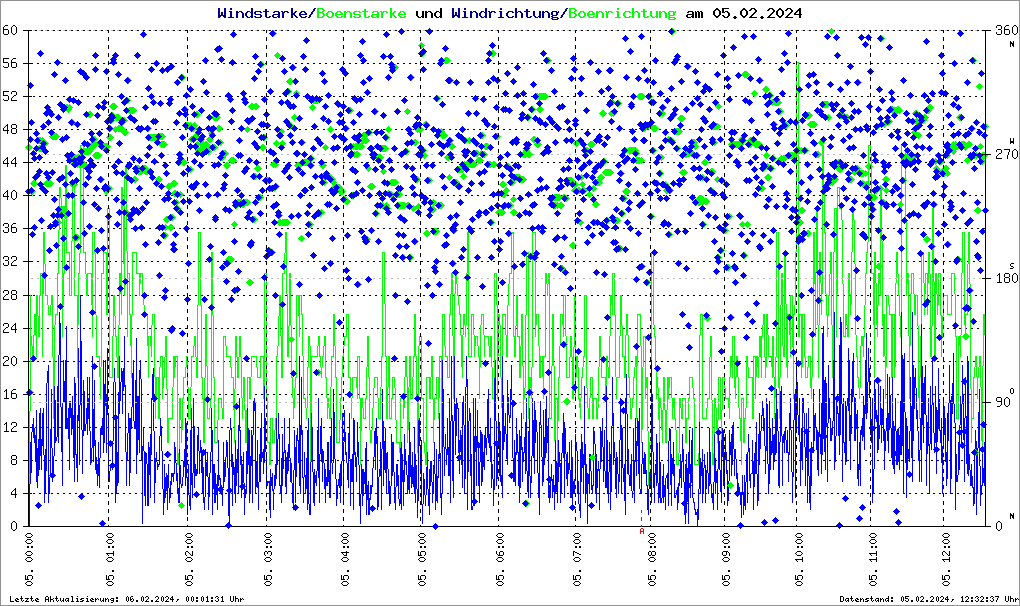Select the 01:00 time axis label

(112, 562)
